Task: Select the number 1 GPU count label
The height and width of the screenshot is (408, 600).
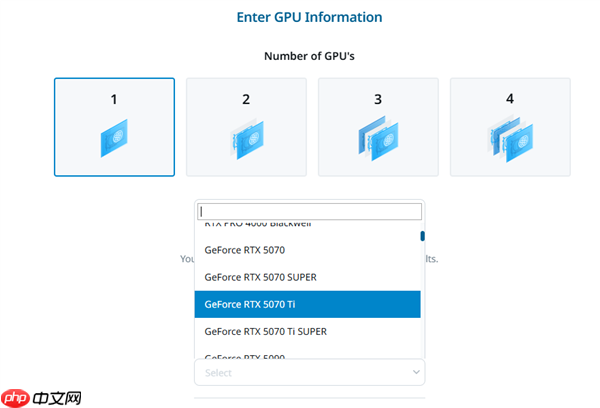Action: coord(114,99)
